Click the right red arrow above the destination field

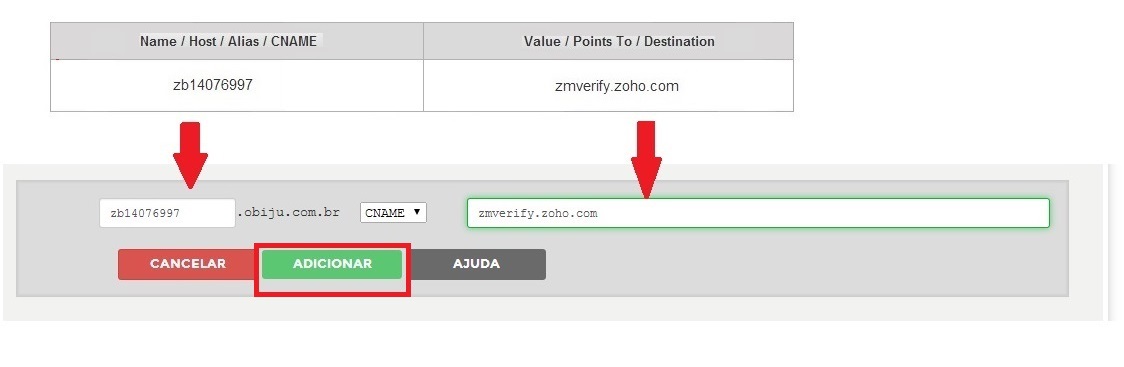point(646,159)
